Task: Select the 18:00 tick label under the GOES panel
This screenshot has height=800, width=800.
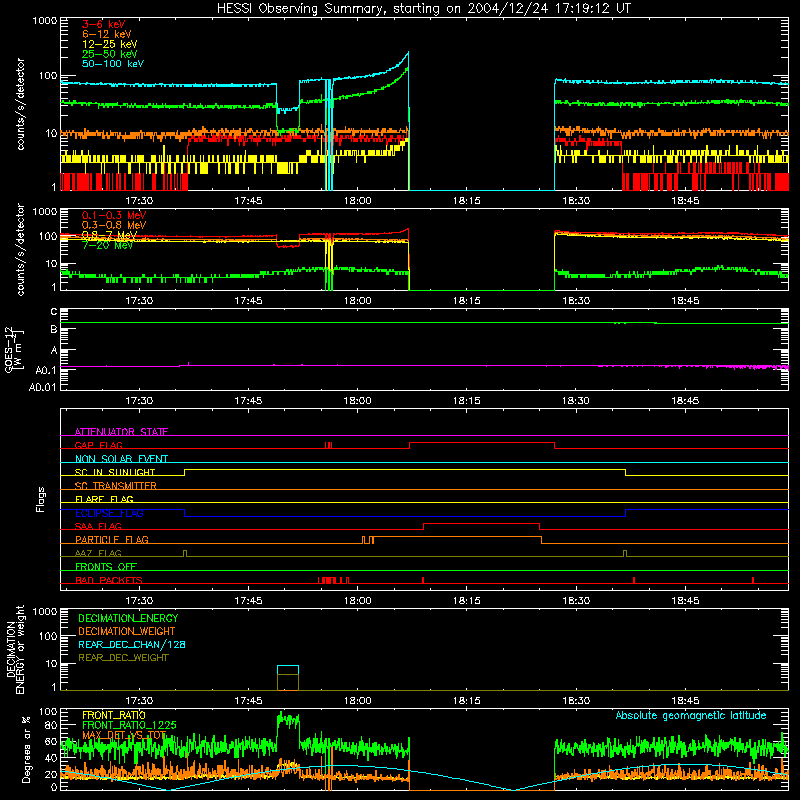Action: 357,401
